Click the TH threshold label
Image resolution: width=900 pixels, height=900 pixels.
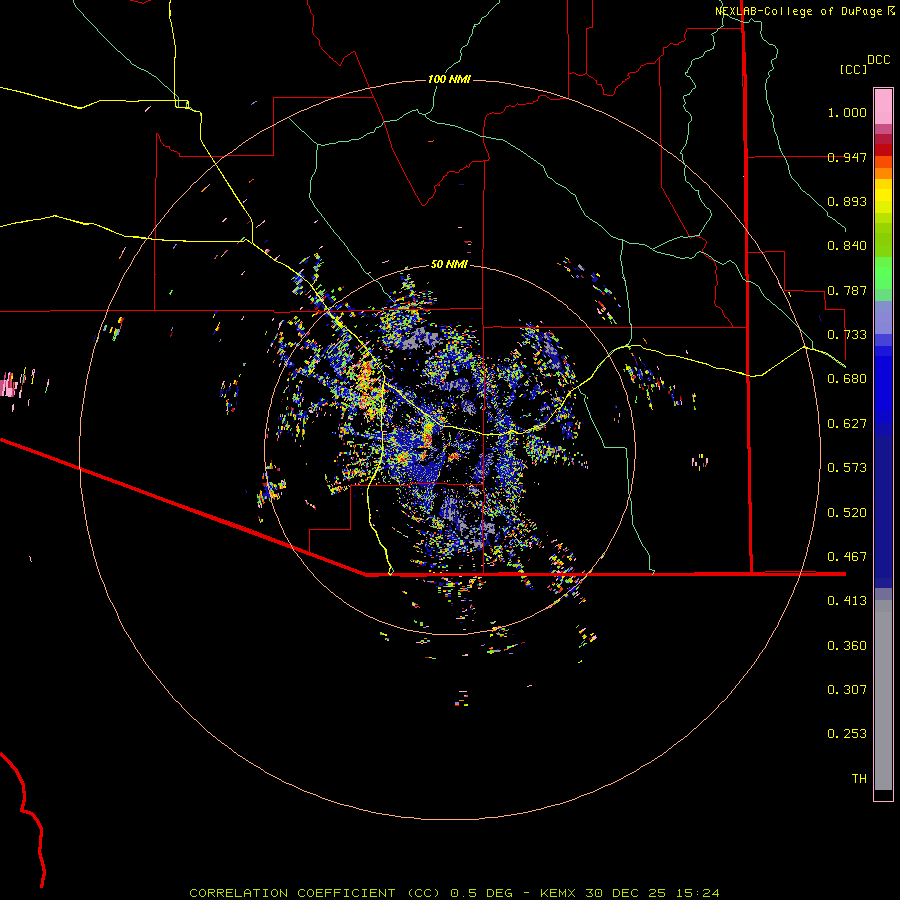point(859,779)
